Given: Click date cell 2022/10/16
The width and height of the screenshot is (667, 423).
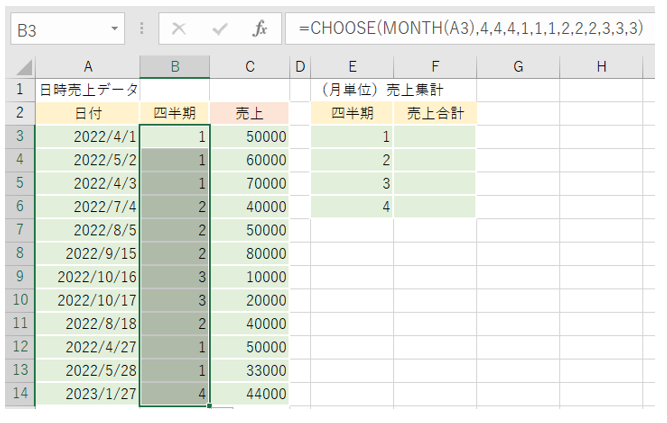Looking at the screenshot, I should [88, 276].
